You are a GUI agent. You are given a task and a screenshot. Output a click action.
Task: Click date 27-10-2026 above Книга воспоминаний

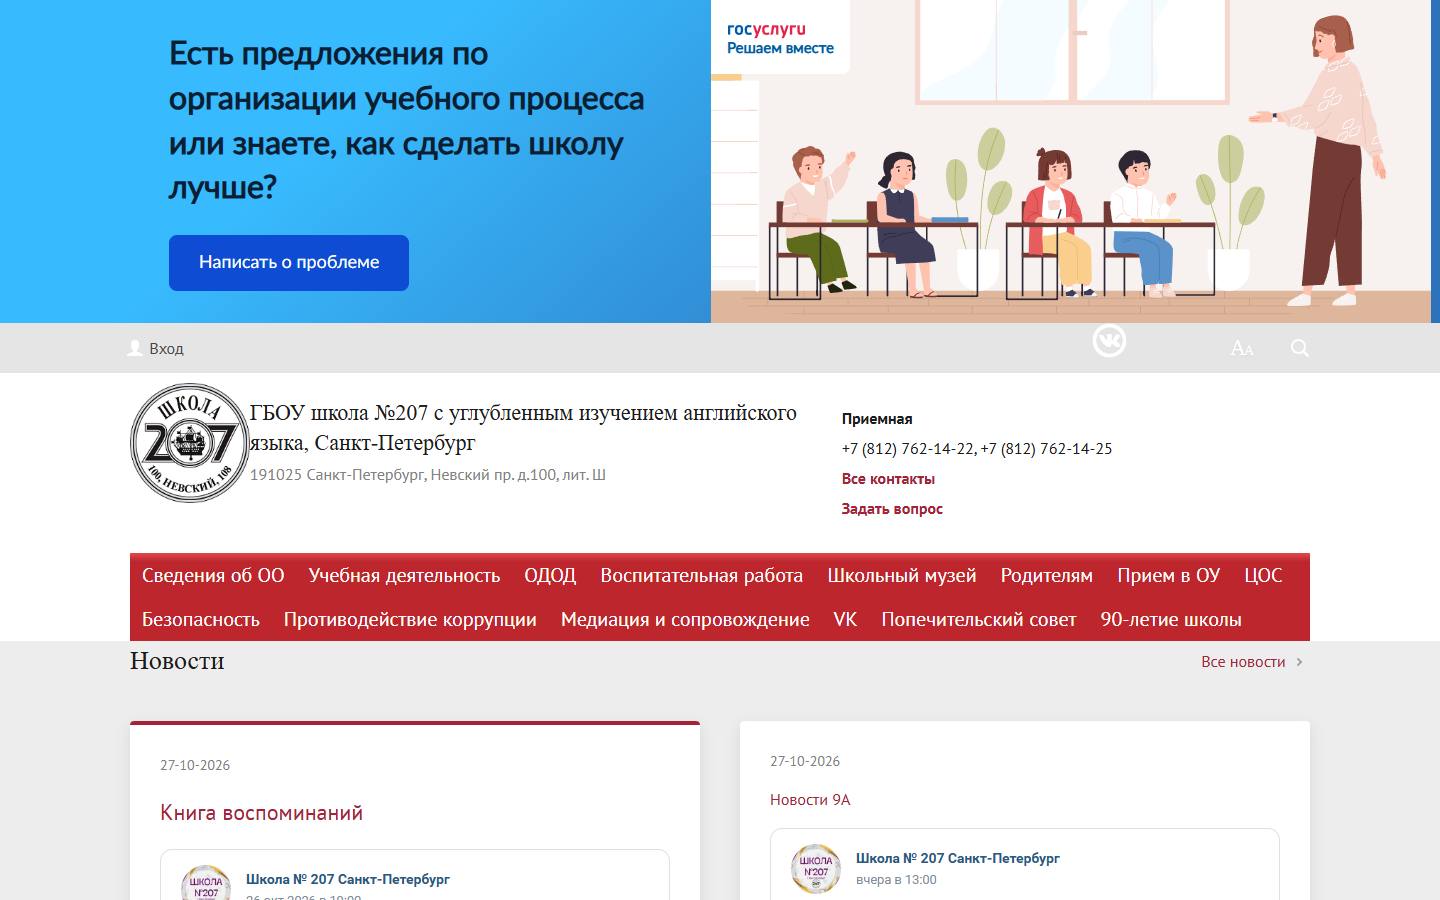click(195, 765)
